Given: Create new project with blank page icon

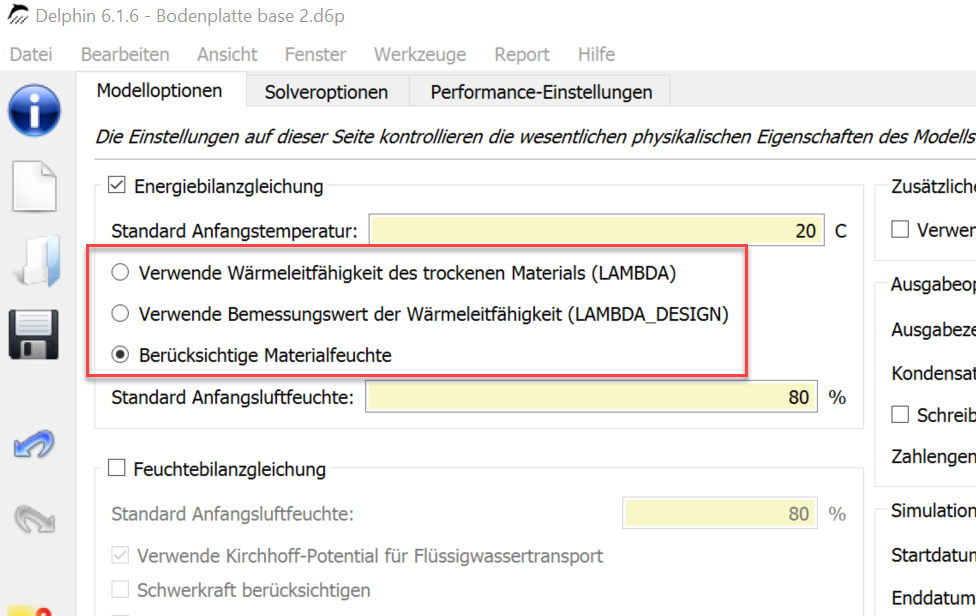Looking at the screenshot, I should [x=35, y=186].
